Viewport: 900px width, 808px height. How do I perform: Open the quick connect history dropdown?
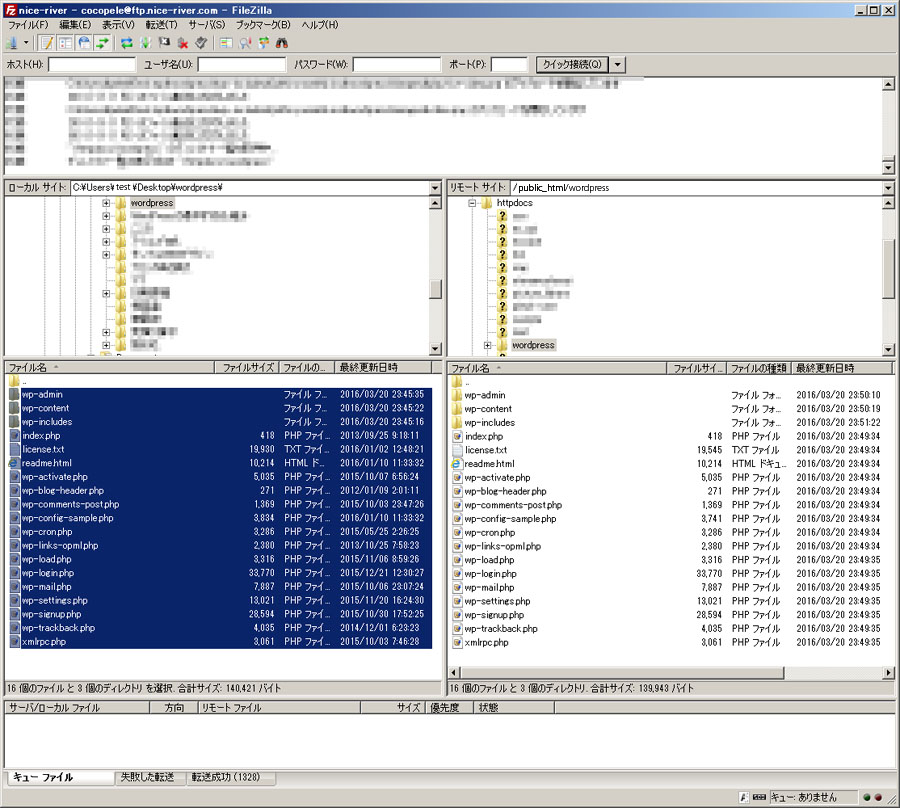coord(618,64)
